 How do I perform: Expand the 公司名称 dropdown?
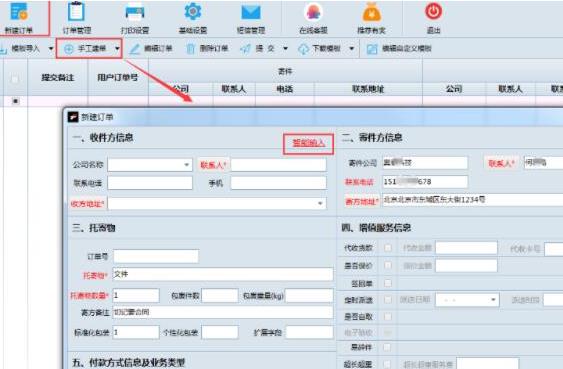(x=187, y=165)
